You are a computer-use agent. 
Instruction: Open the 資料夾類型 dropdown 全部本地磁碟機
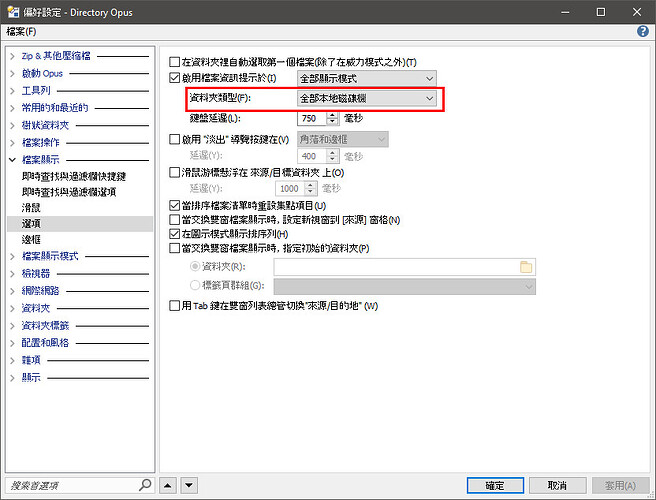pyautogui.click(x=367, y=98)
